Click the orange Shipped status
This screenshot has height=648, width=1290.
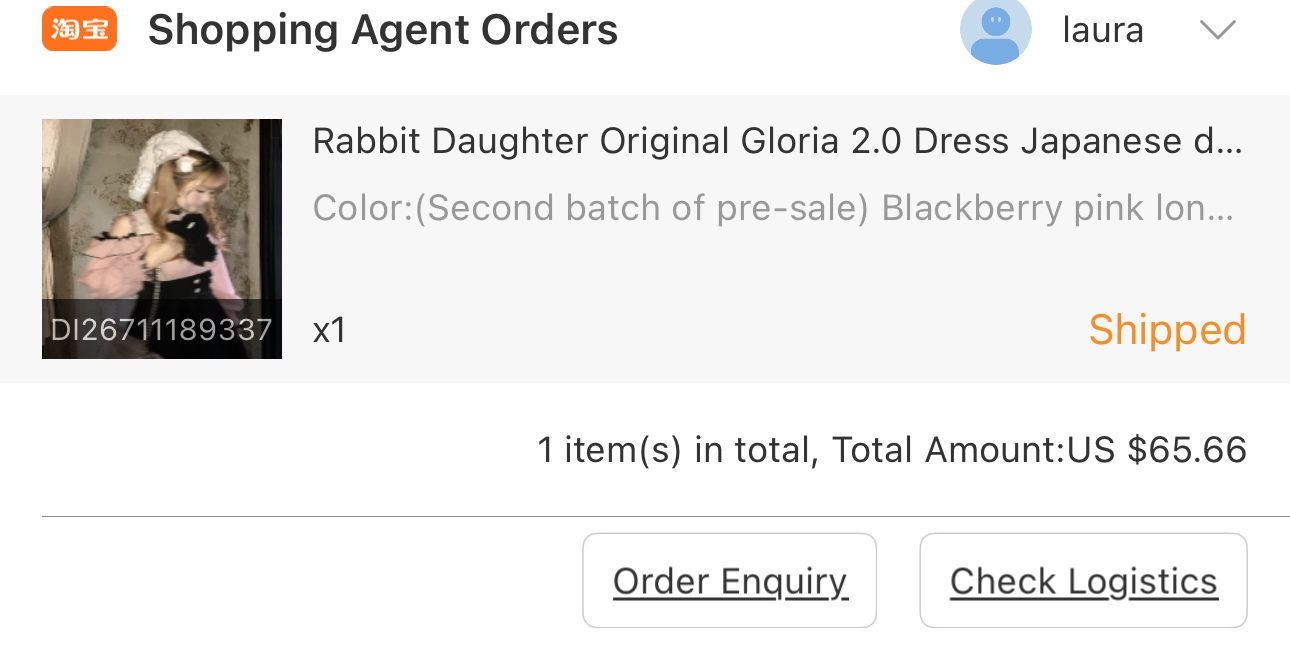pyautogui.click(x=1166, y=330)
